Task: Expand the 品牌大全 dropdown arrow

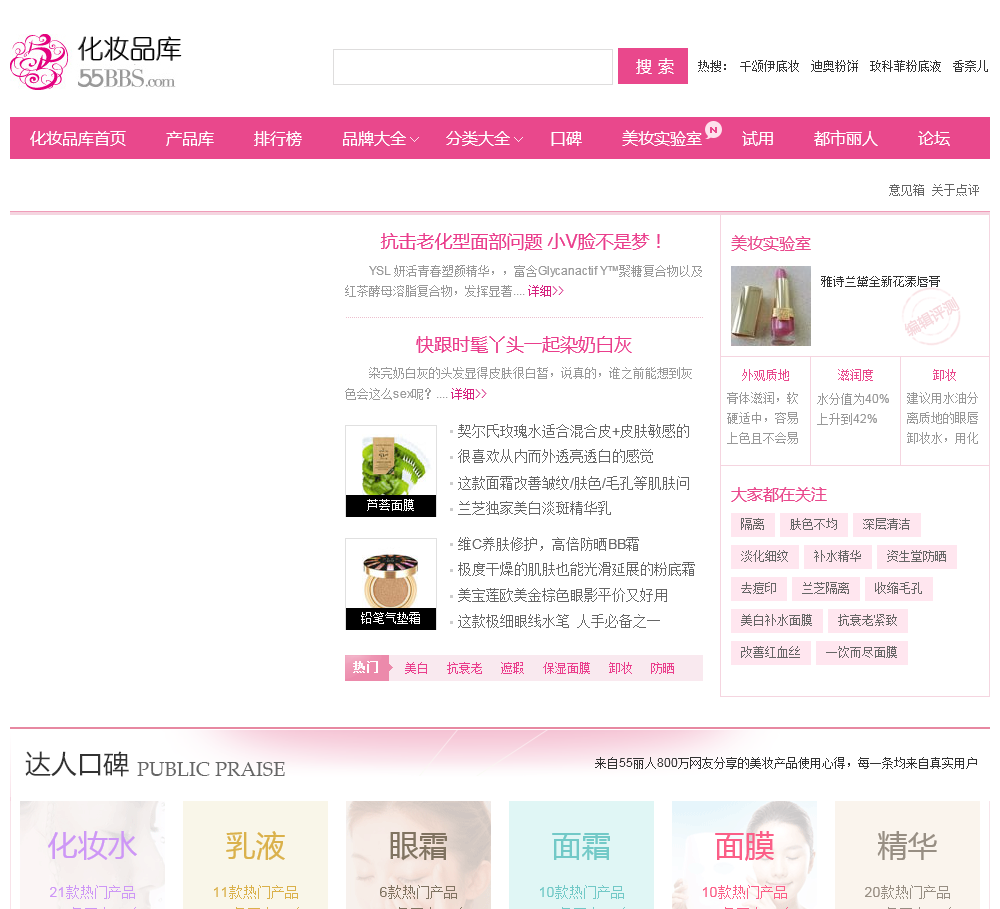Action: tap(415, 139)
